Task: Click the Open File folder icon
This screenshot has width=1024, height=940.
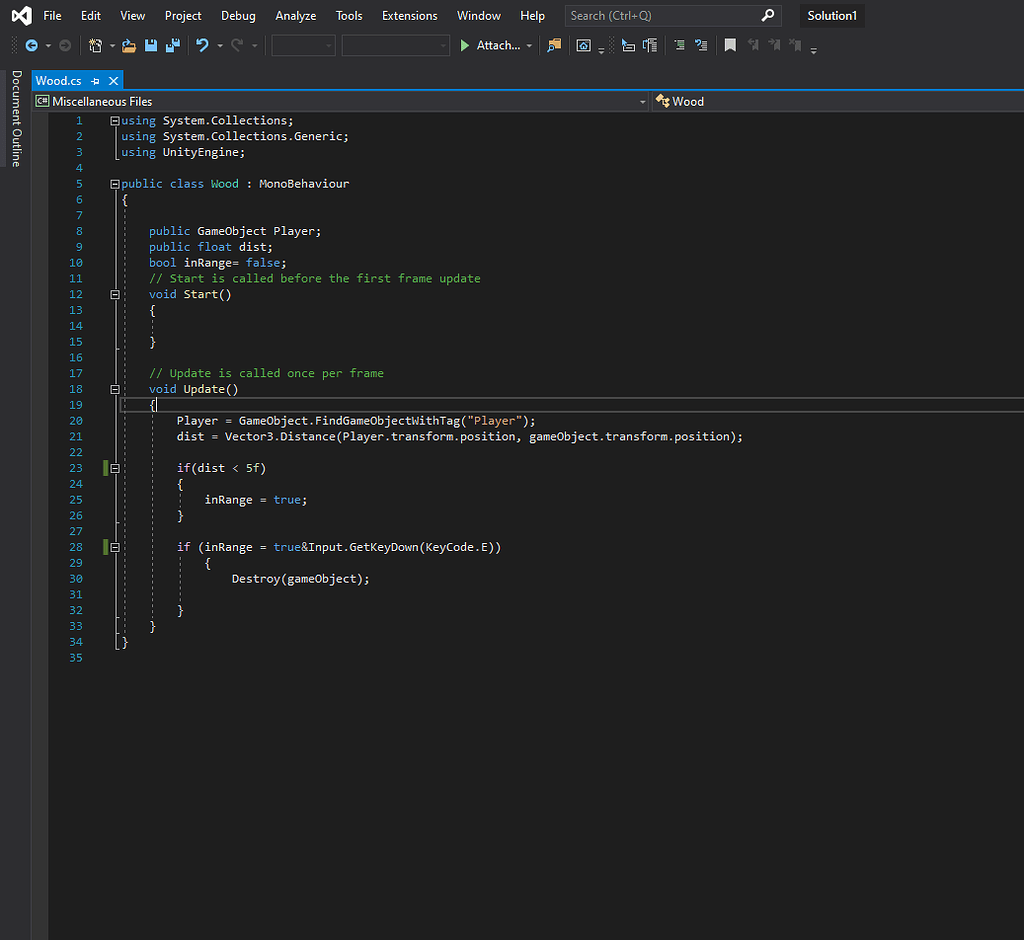Action: point(129,46)
